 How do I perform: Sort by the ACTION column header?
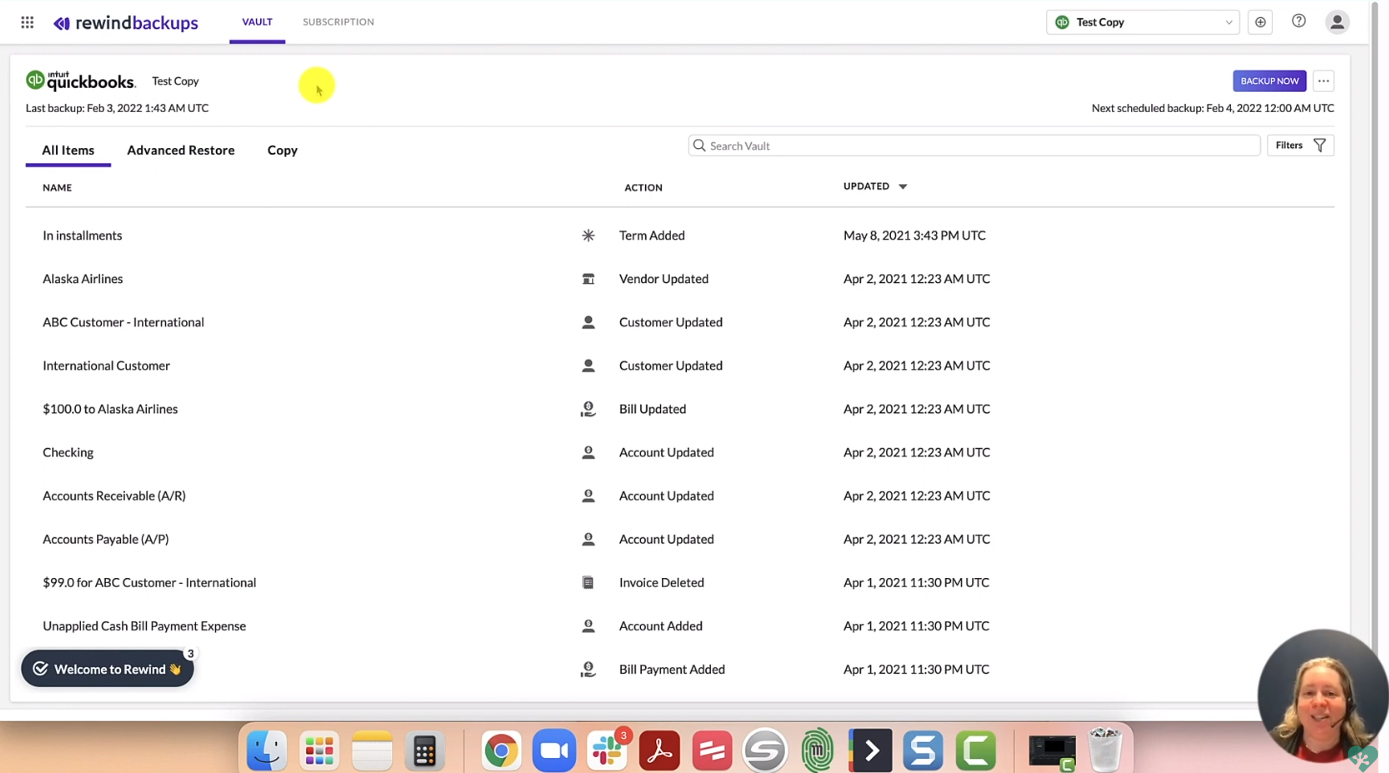point(643,188)
